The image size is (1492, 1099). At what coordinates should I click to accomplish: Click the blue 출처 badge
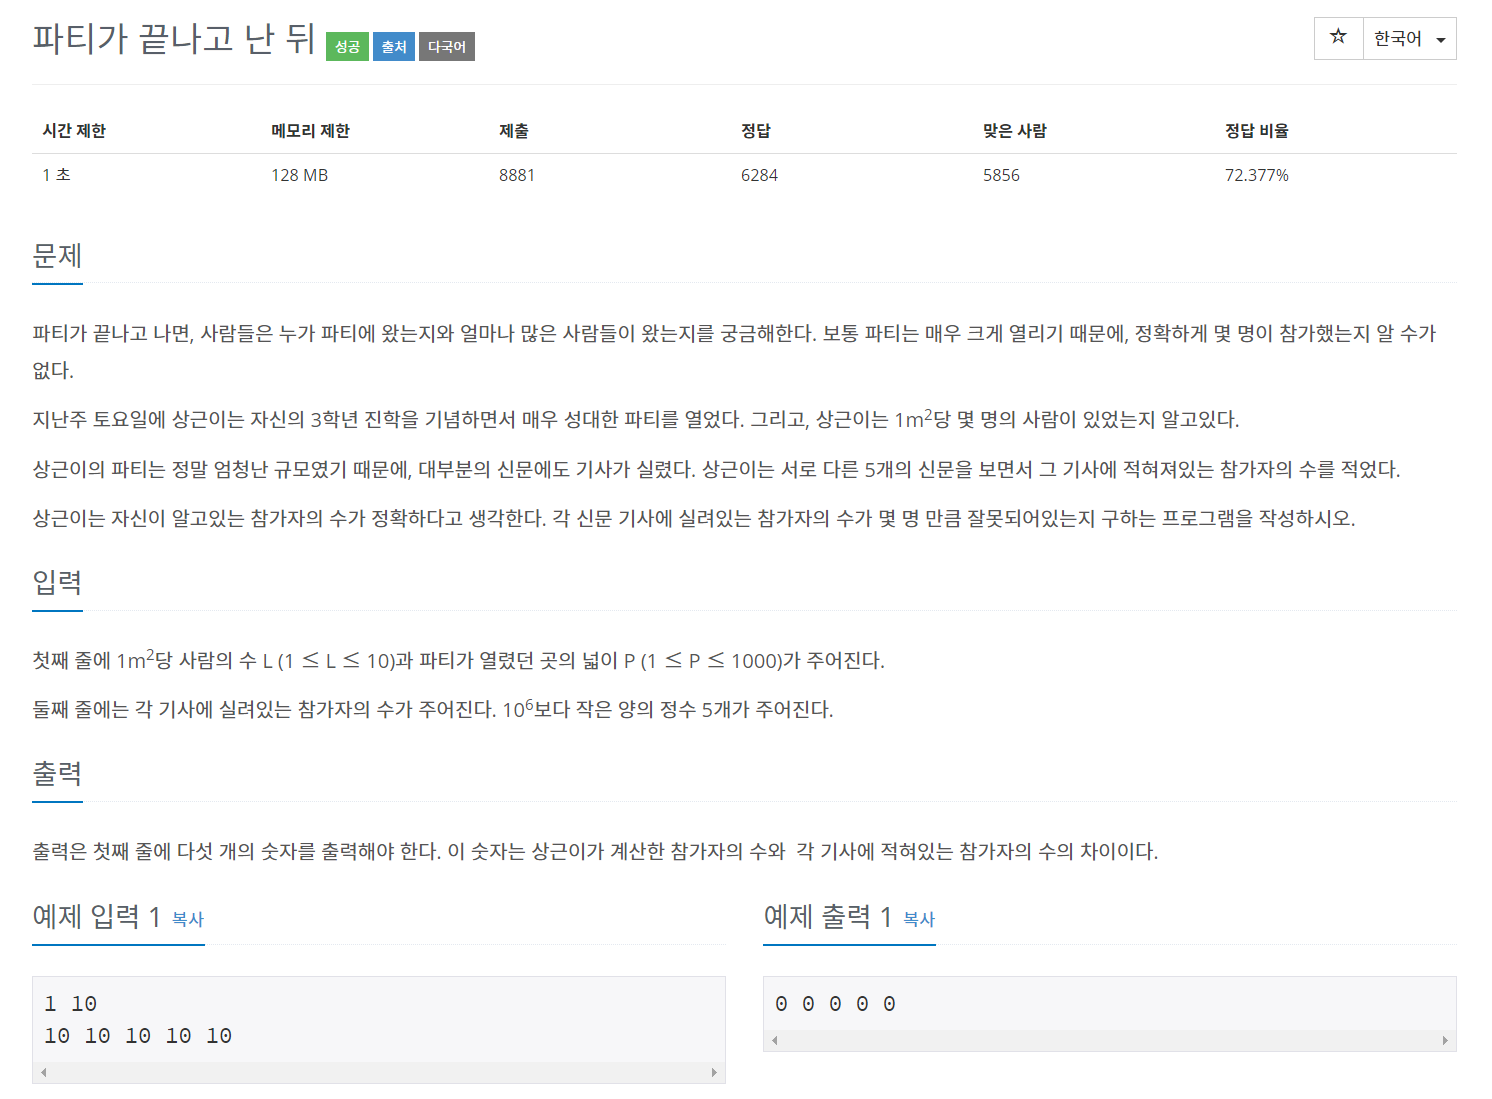tap(394, 47)
